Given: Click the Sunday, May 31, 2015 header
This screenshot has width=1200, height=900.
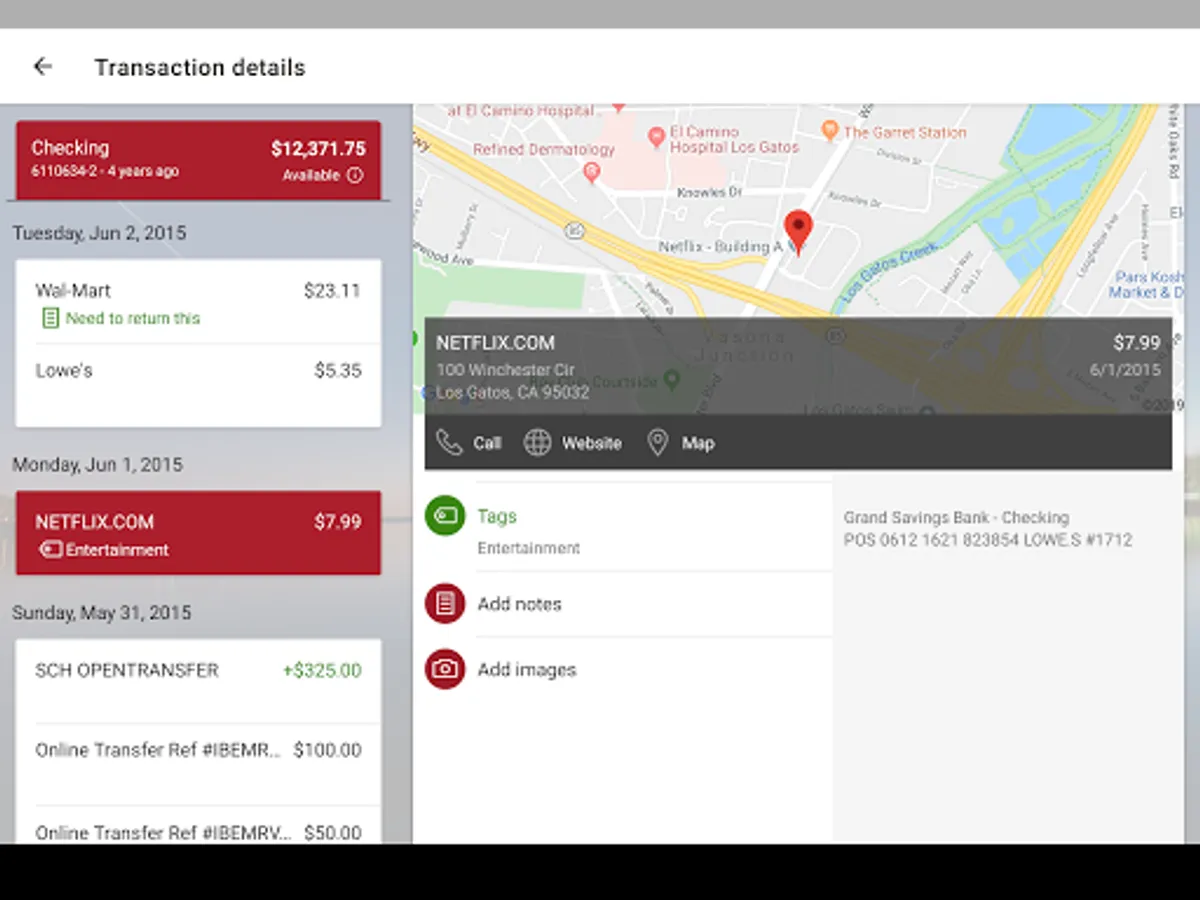Looking at the screenshot, I should 101,612.
